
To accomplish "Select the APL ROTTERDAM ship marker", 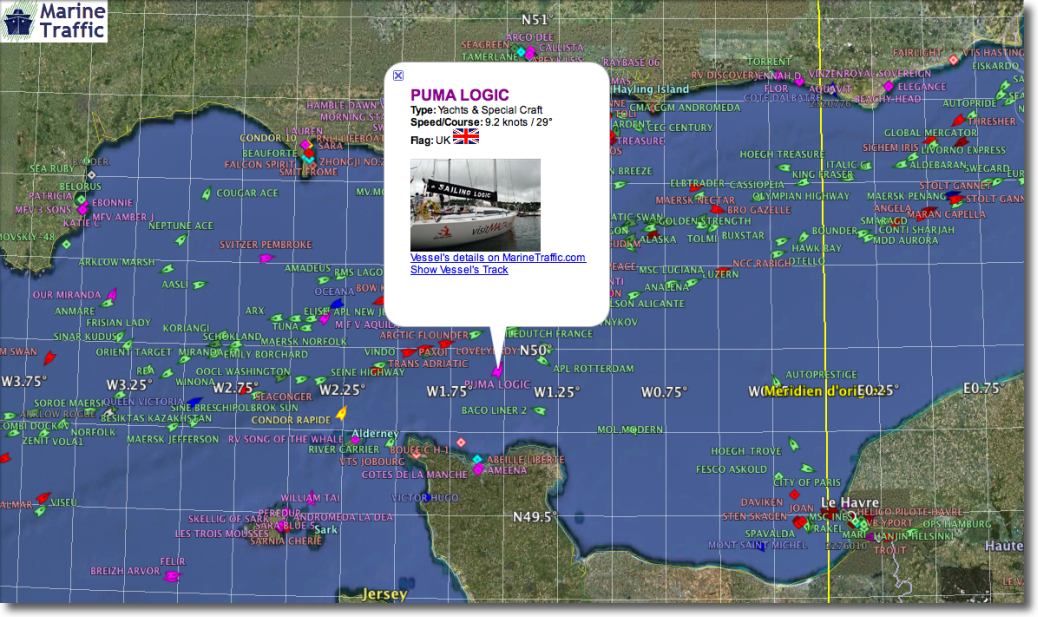I will tap(543, 361).
